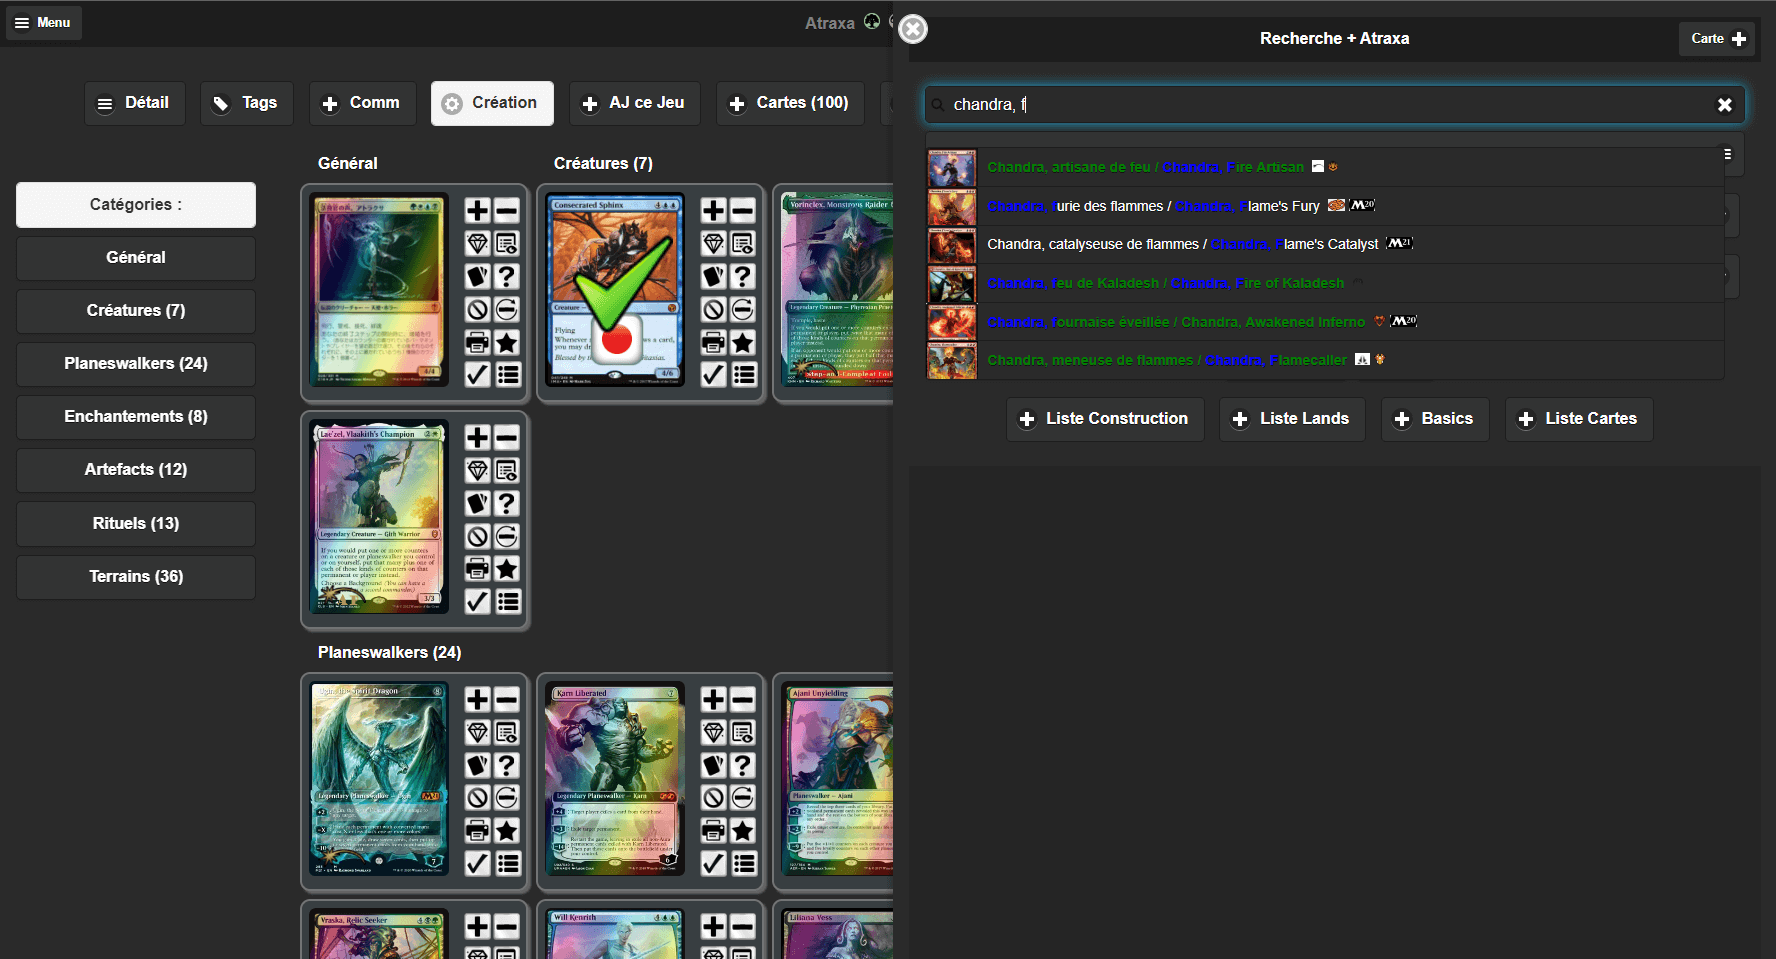1776x959 pixels.
Task: Click the minus icon next to Consecrated Sphinx
Action: point(743,211)
